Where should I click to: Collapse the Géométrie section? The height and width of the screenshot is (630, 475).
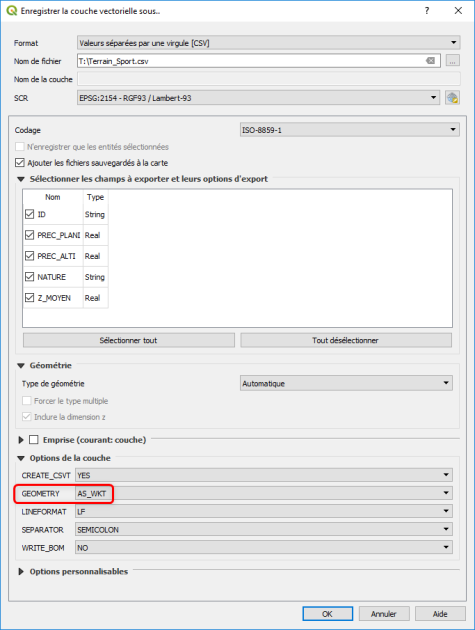pos(21,366)
